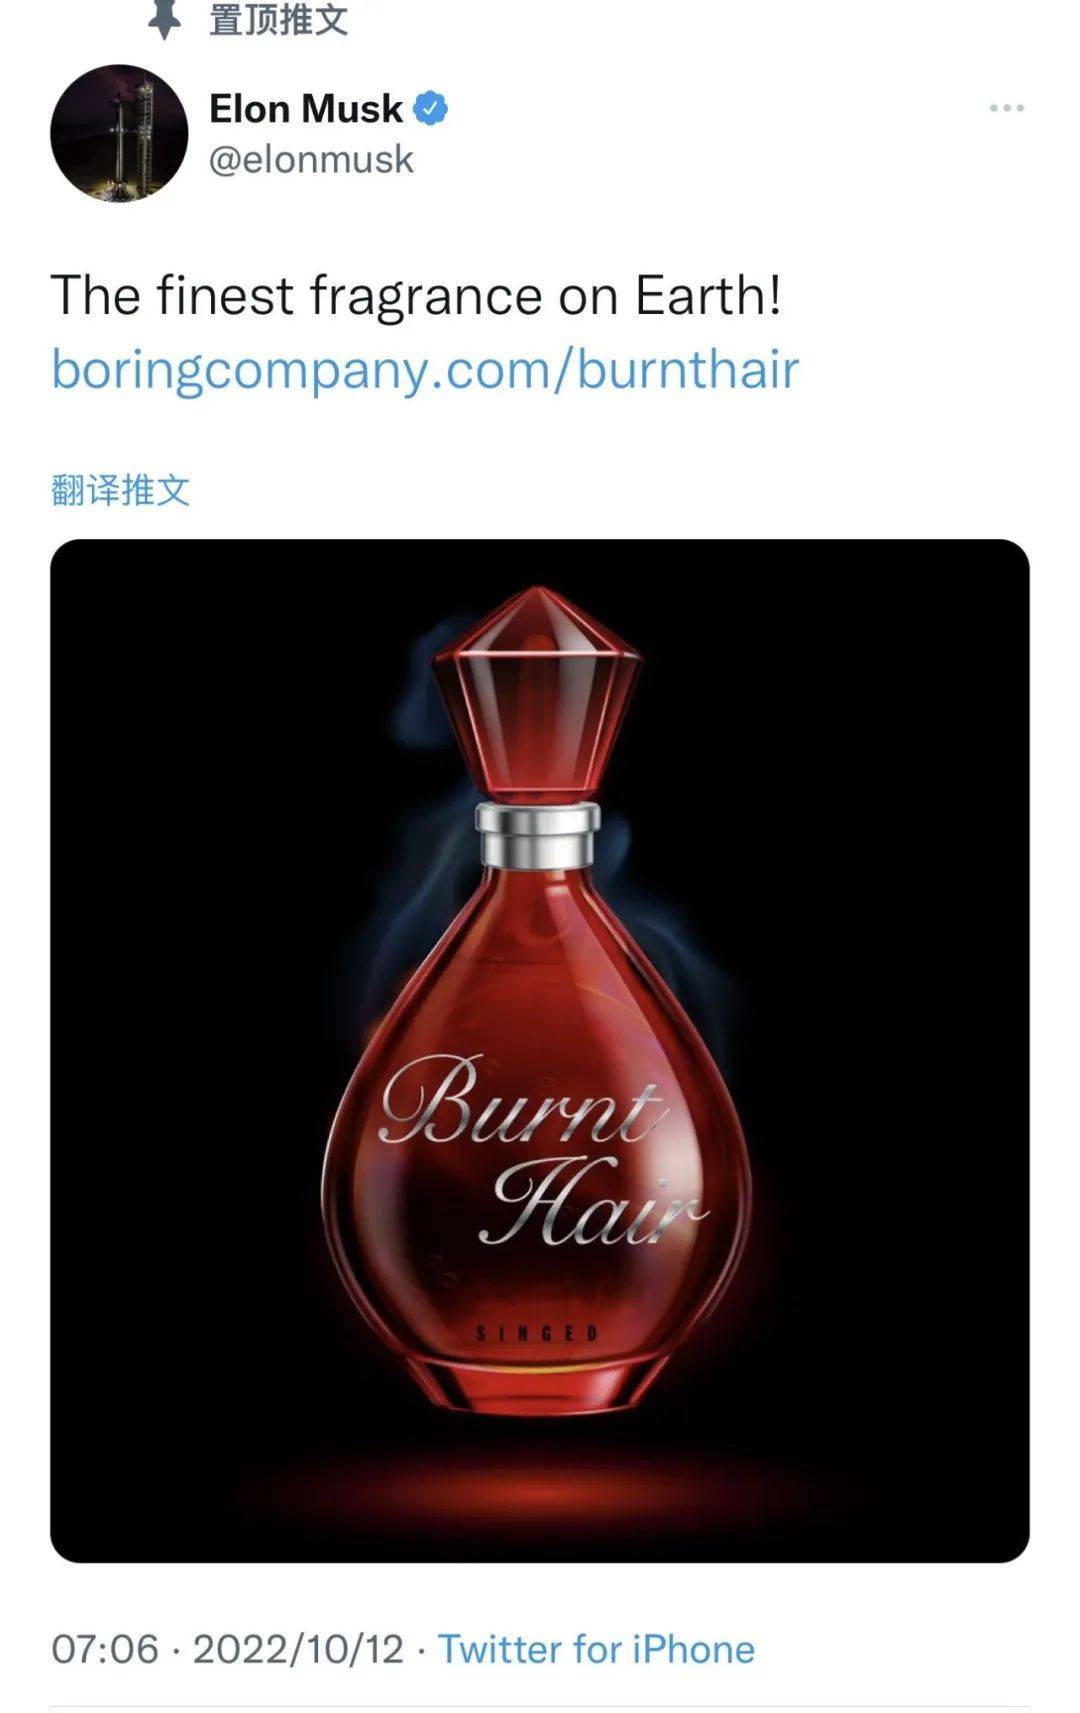Open the boringcompany.com/burnthair link
Screen dimensions: 1080x1713
(x=425, y=369)
